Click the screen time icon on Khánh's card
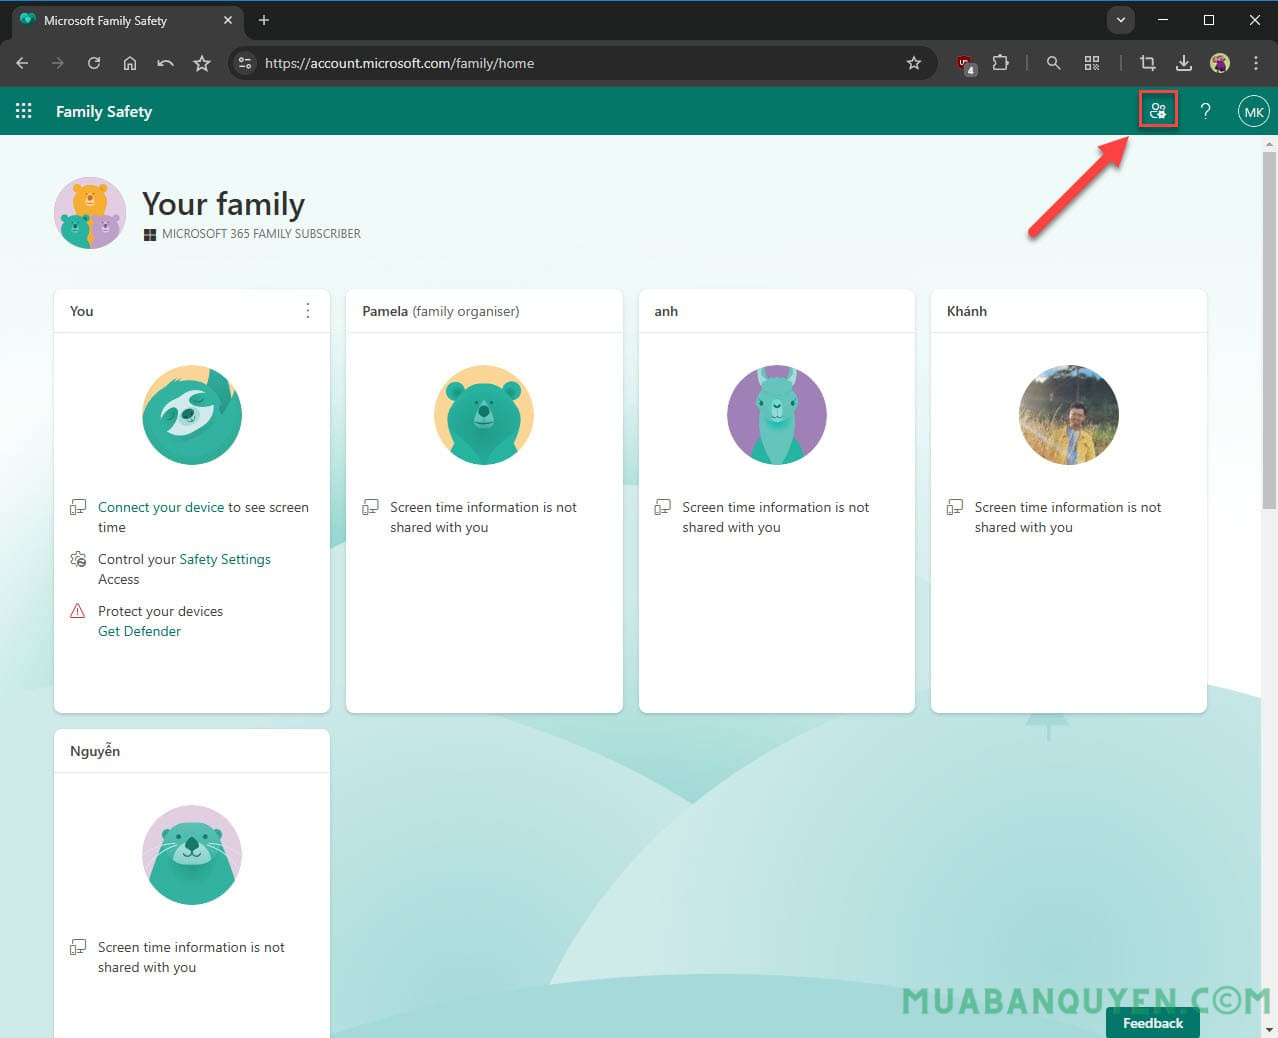Screen dimensions: 1278x1038 coord(955,508)
